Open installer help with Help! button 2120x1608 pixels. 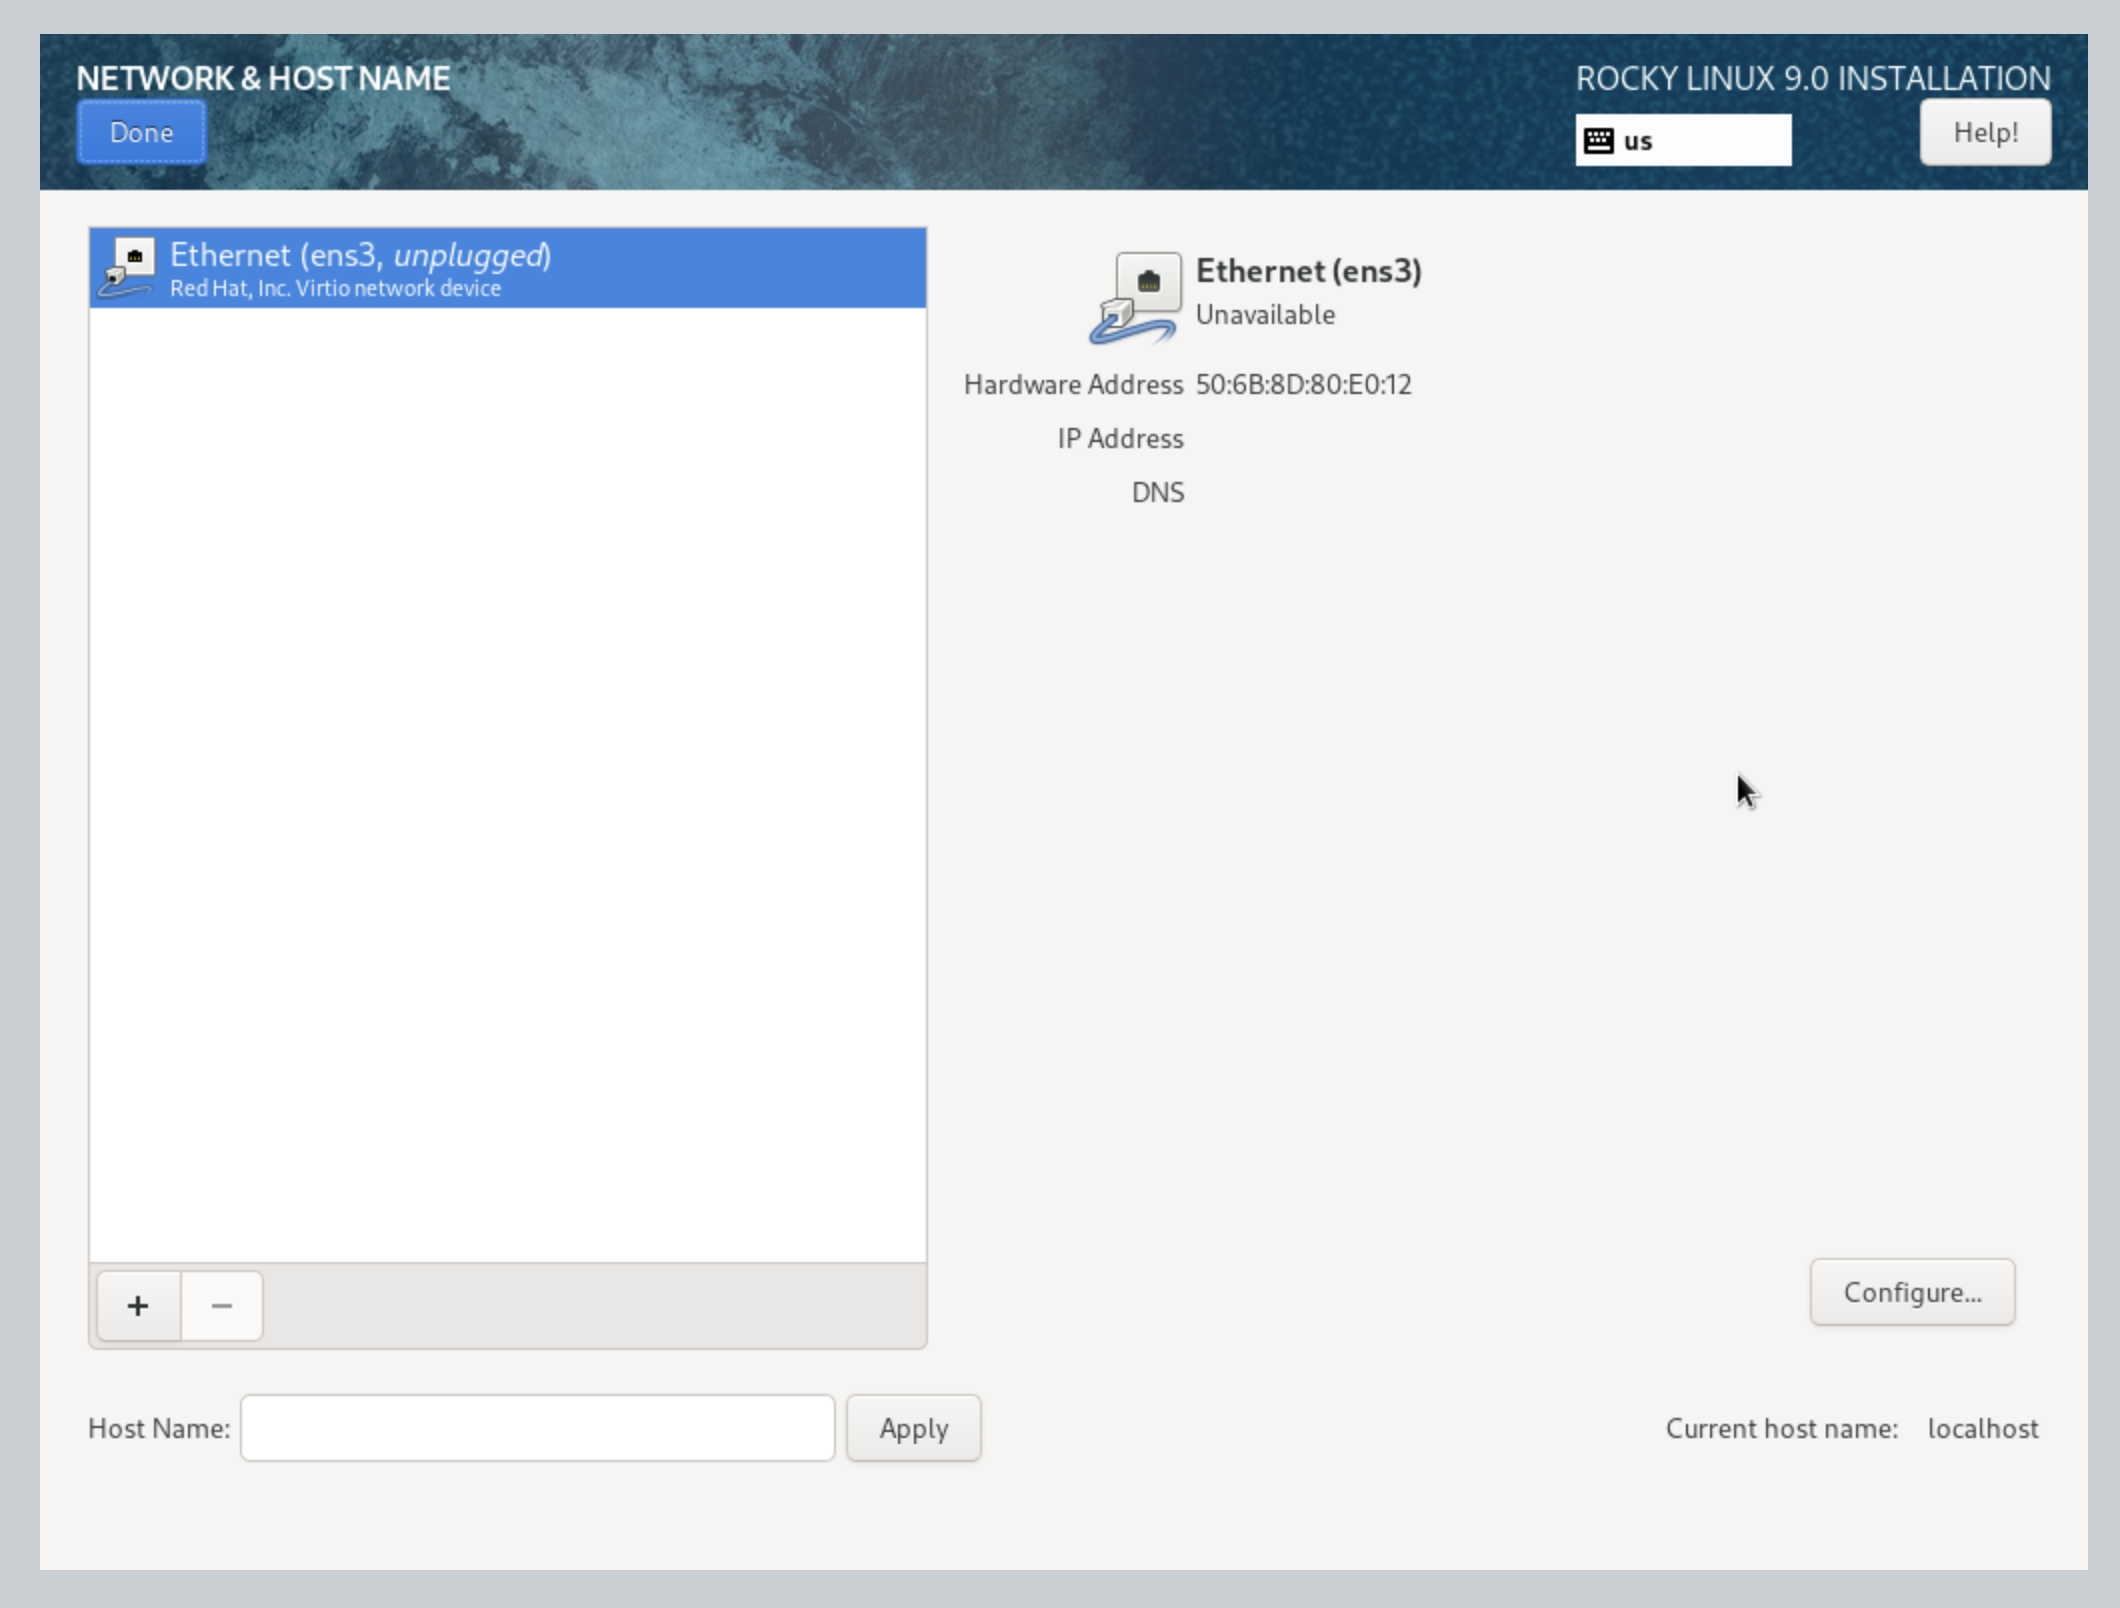pos(1985,132)
